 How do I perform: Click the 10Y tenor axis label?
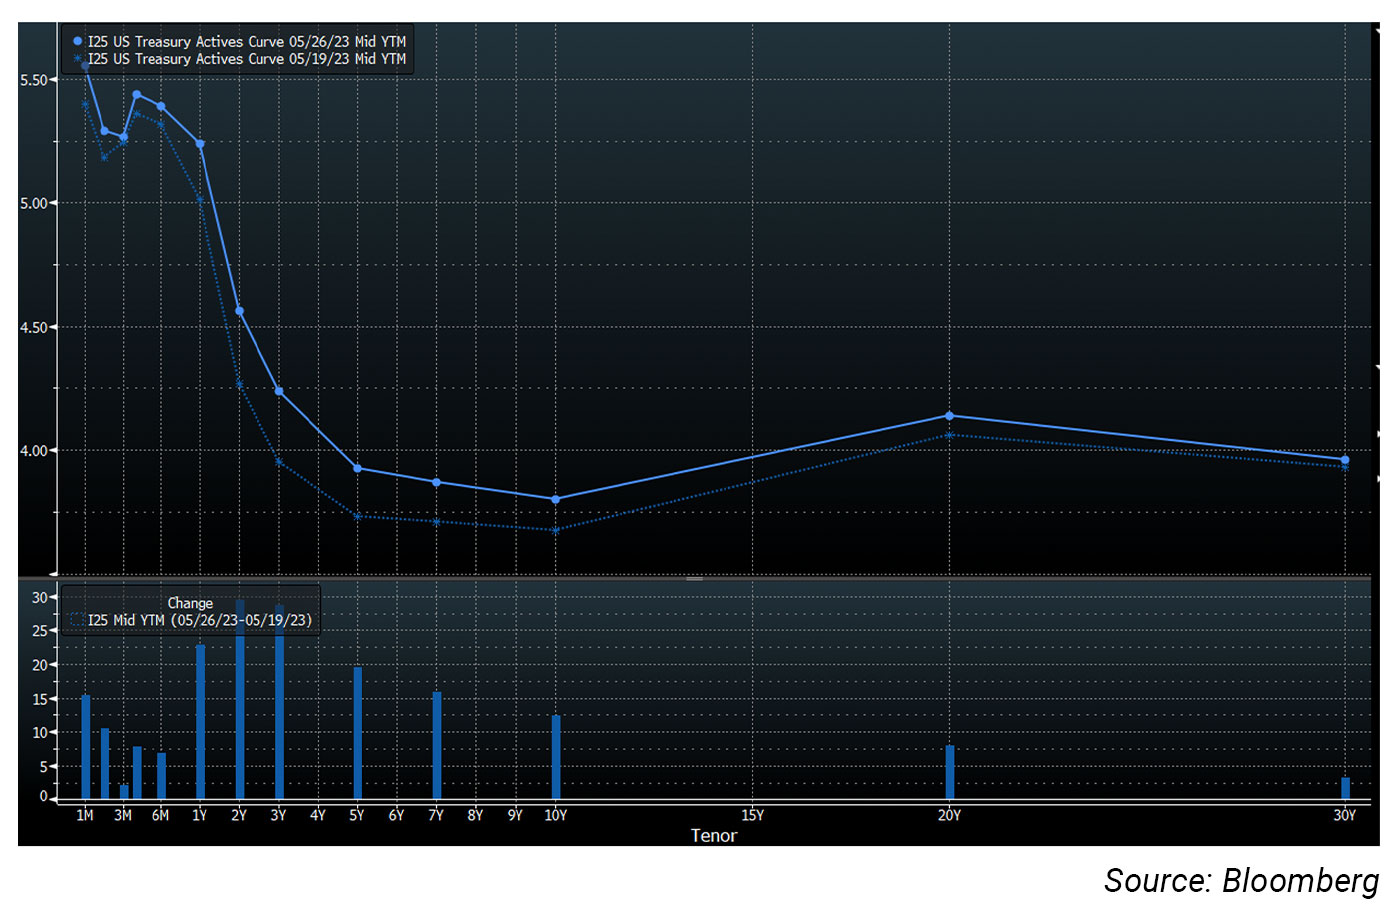[556, 816]
